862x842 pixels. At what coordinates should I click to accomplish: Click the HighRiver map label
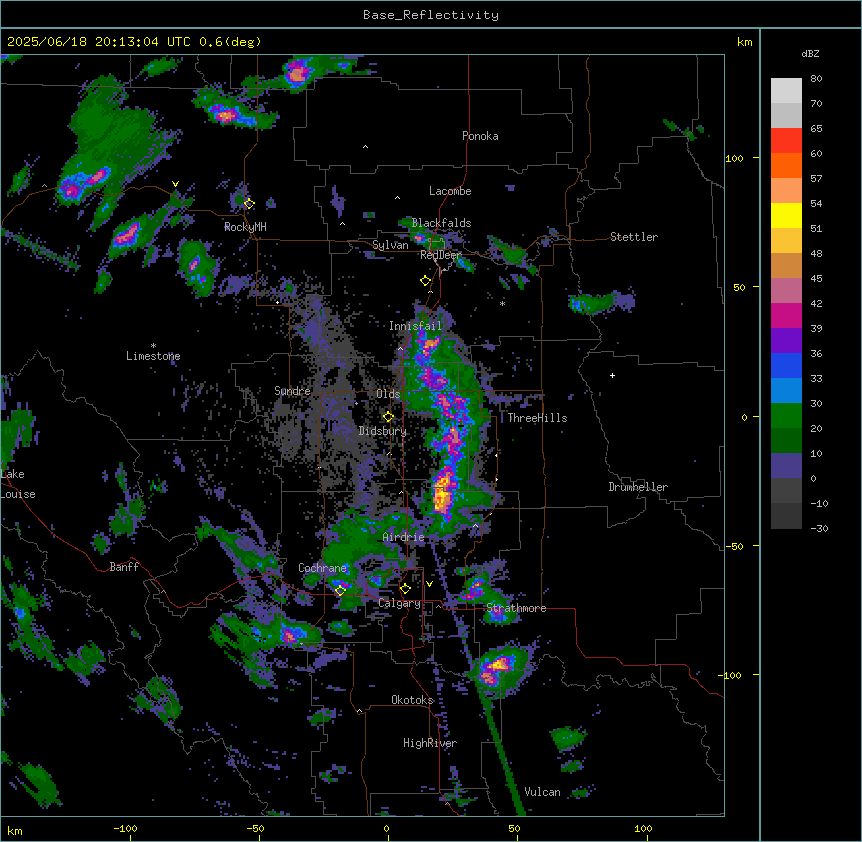click(430, 743)
